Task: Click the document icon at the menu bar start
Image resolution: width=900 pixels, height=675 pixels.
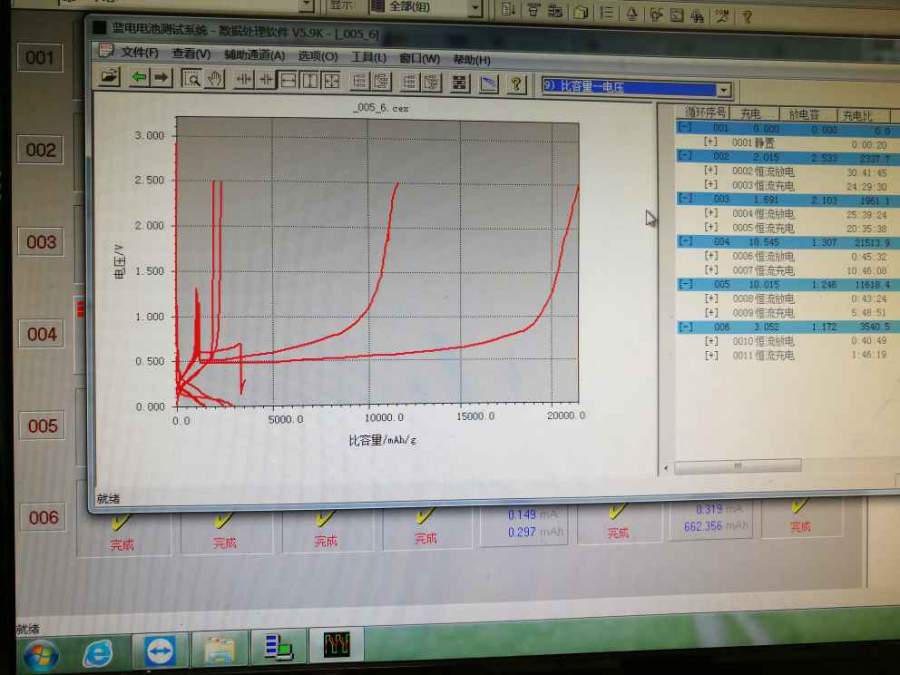Action: tap(106, 51)
